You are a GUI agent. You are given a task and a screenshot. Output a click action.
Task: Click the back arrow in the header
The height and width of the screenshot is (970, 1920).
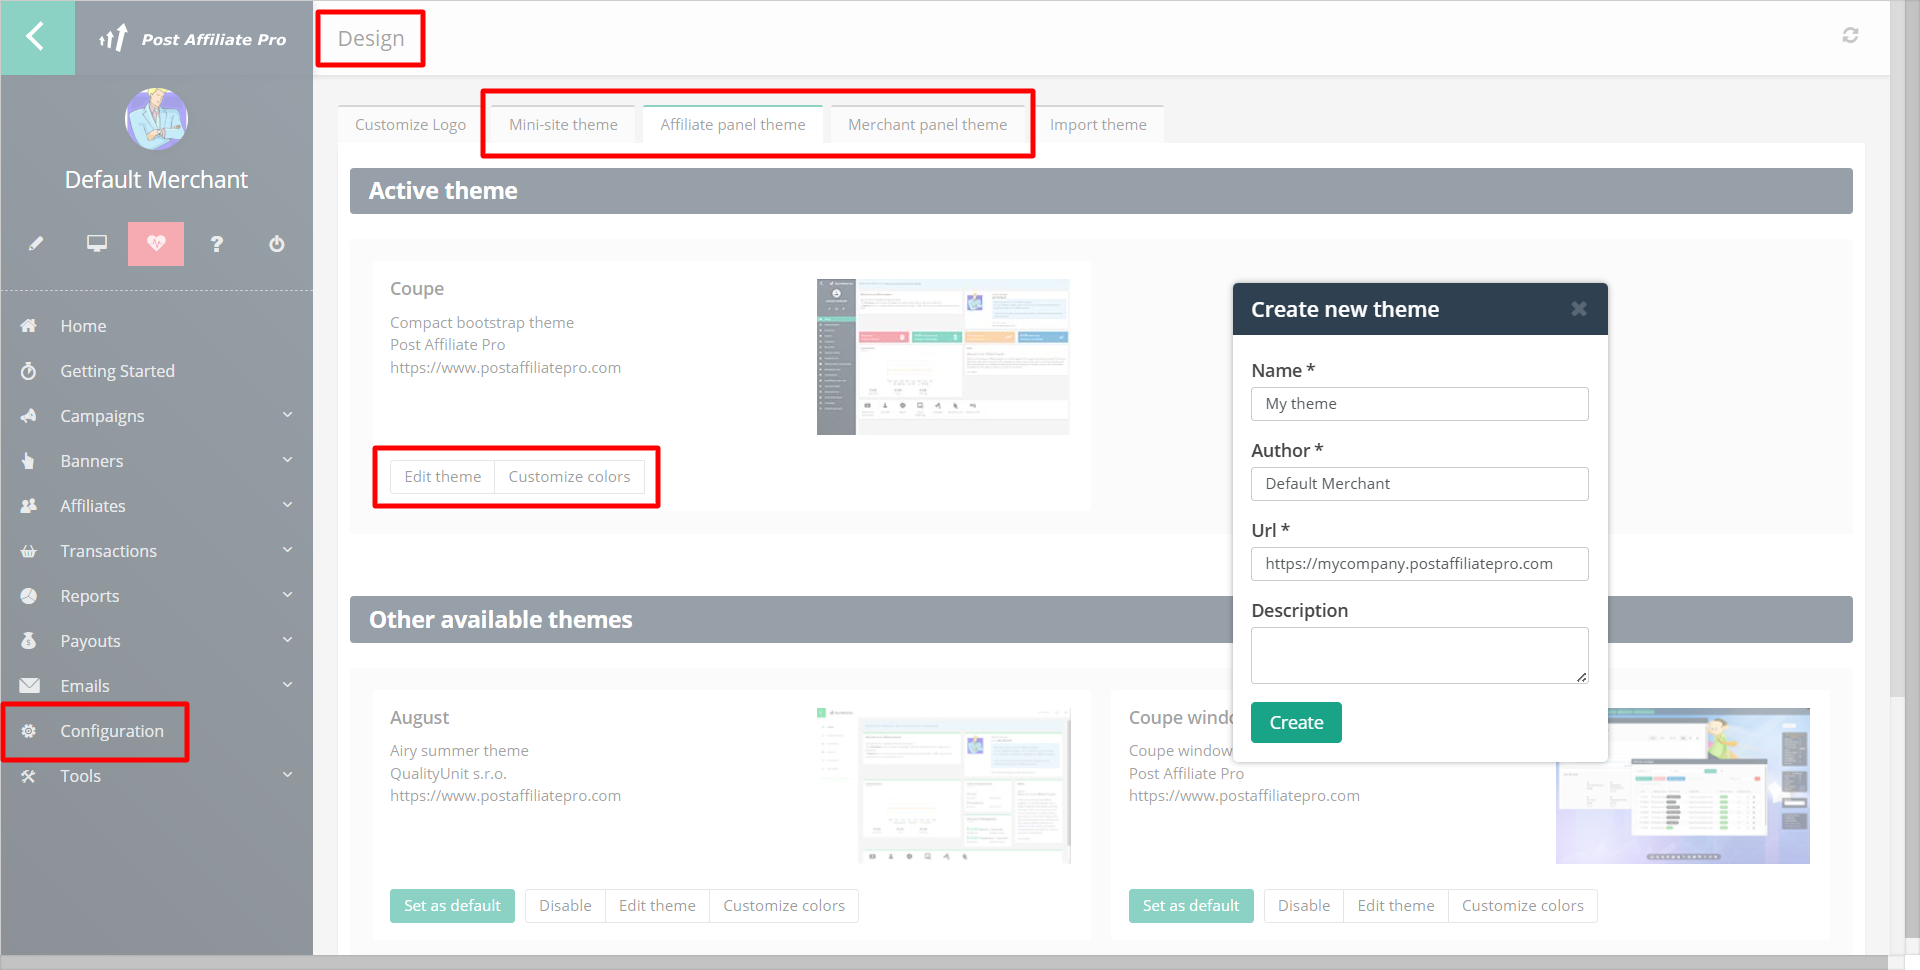(36, 37)
